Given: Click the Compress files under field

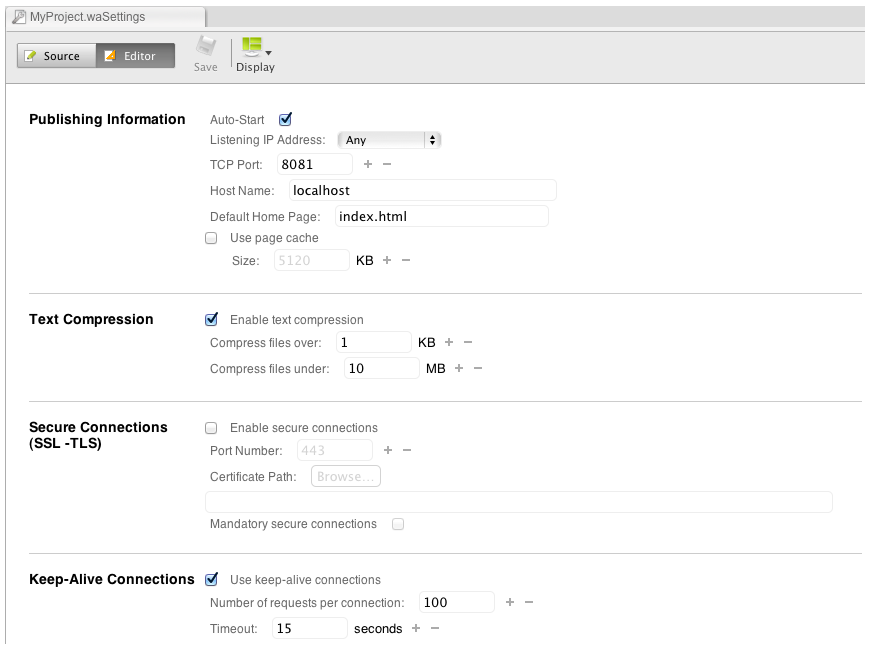Looking at the screenshot, I should pyautogui.click(x=381, y=369).
